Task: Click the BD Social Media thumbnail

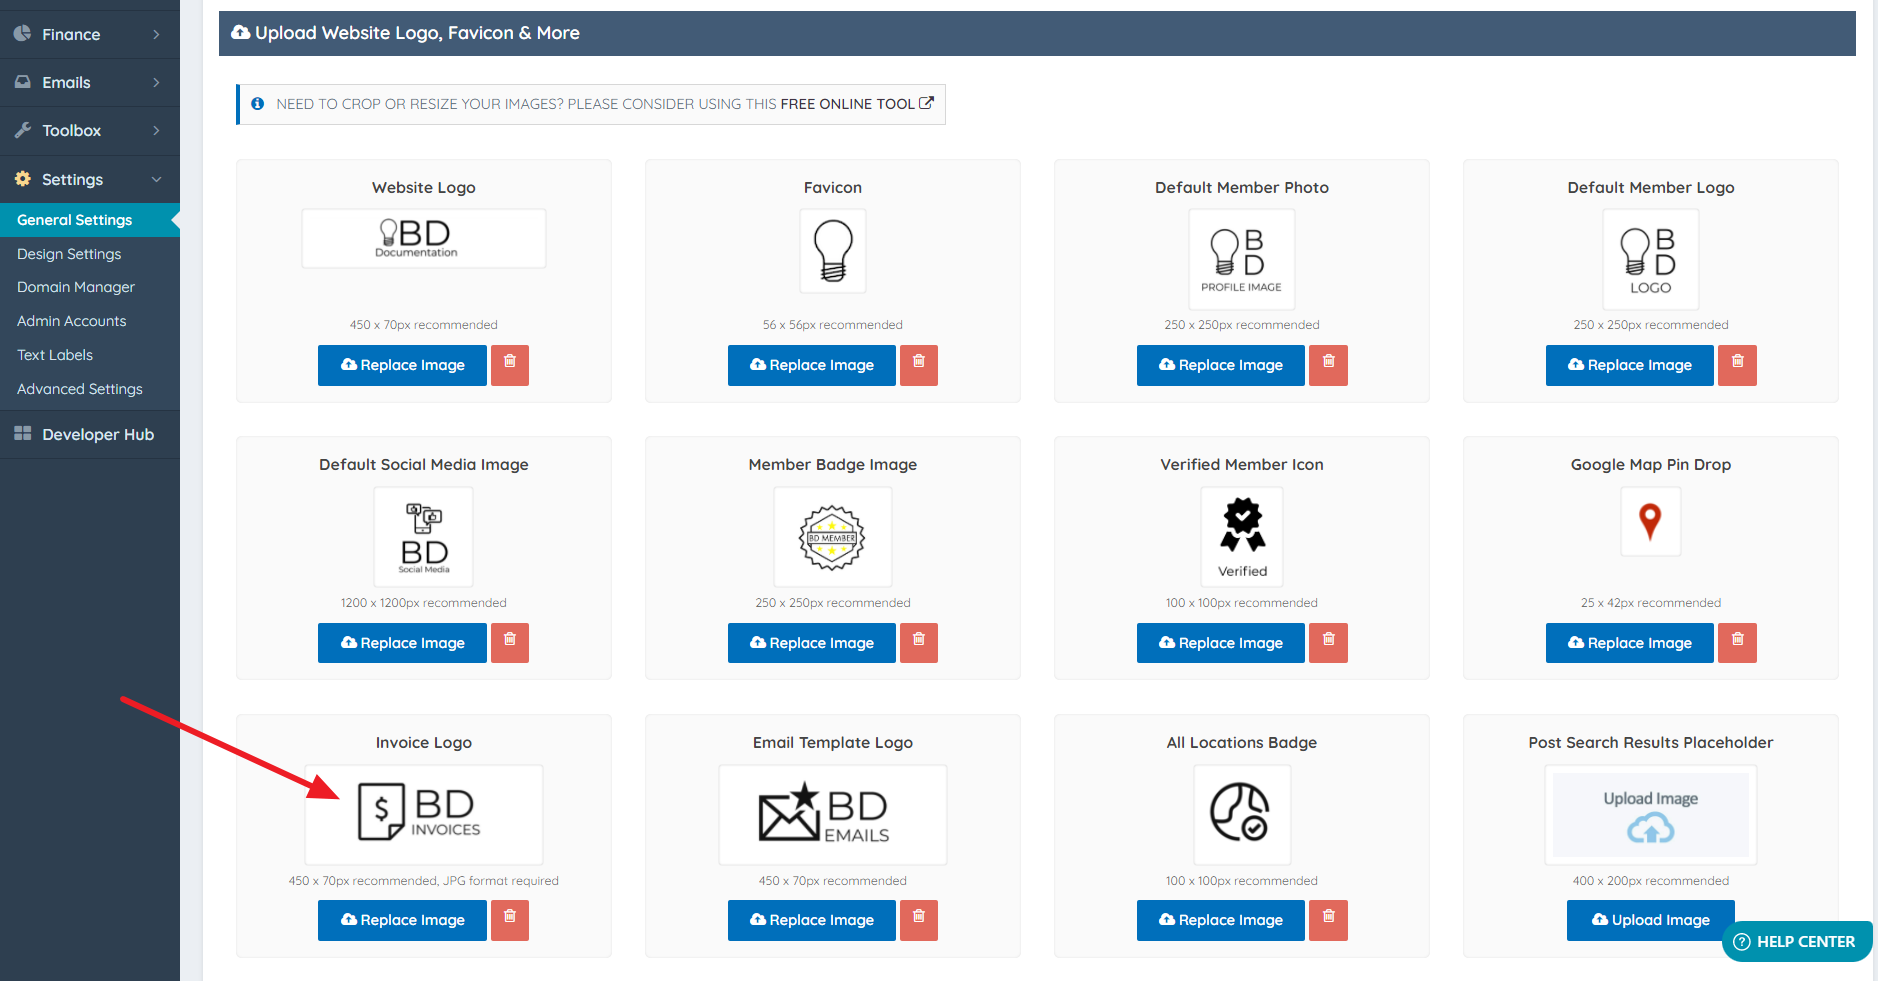Action: 424,537
